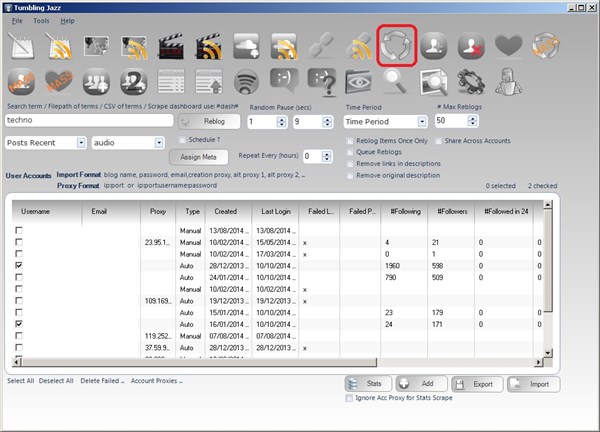The height and width of the screenshot is (432, 600).
Task: Click the table list icon
Action: [171, 81]
